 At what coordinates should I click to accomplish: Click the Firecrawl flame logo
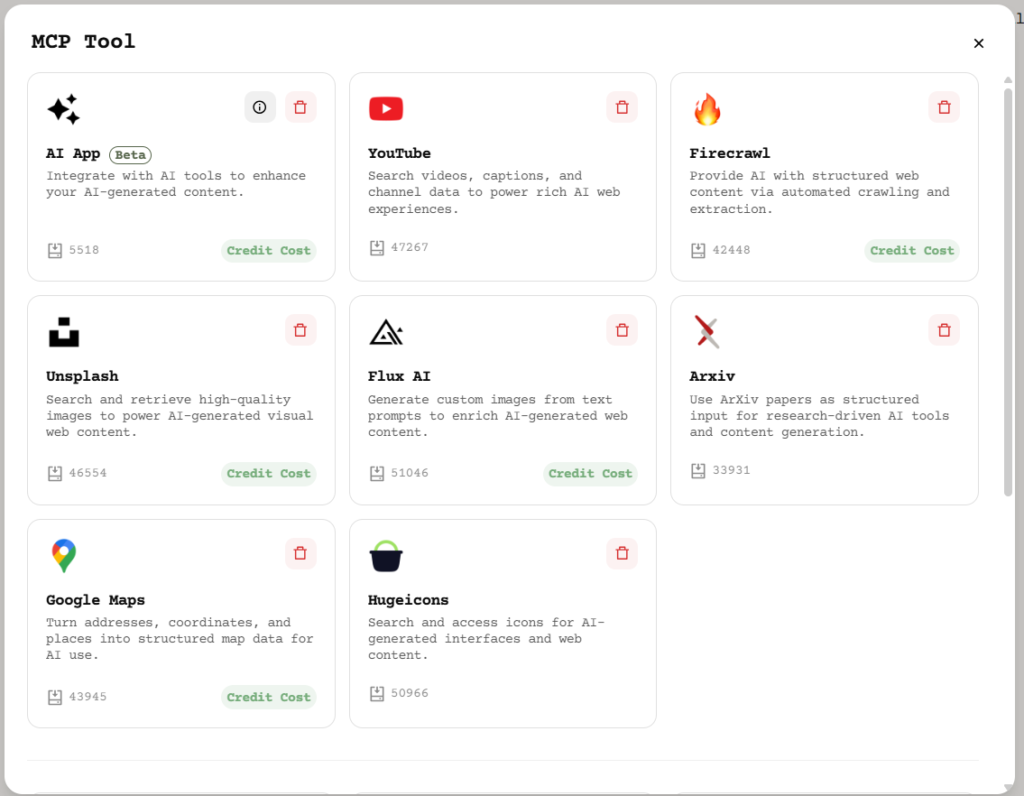pos(707,109)
